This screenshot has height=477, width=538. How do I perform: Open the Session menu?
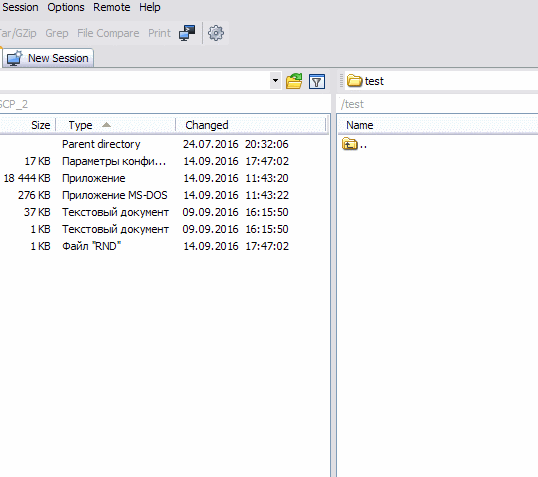[20, 7]
